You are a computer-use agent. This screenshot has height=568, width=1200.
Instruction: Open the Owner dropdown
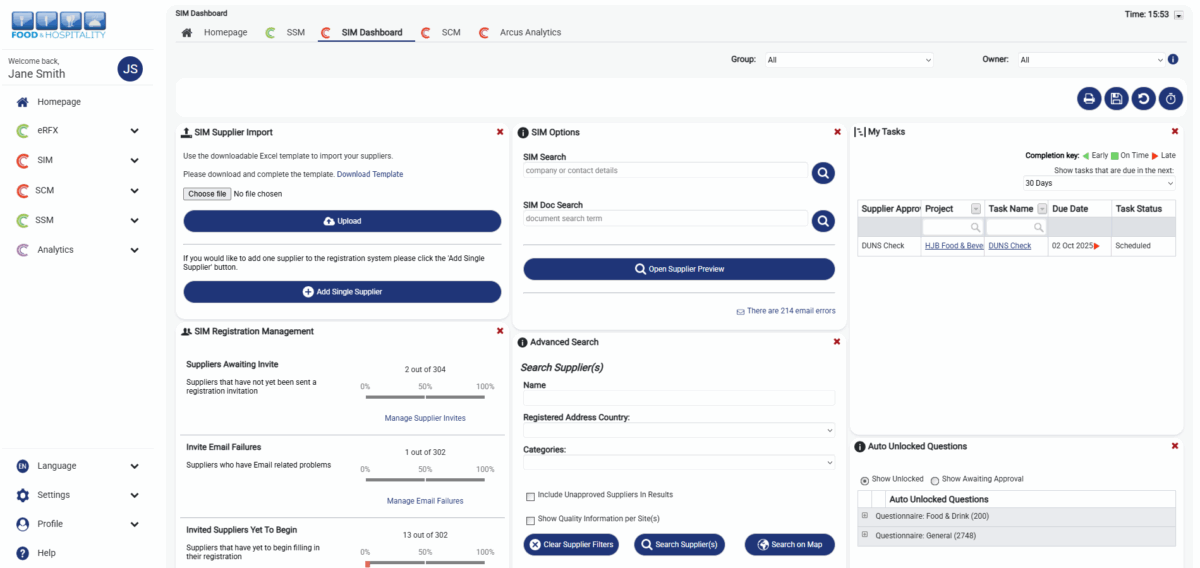1091,60
